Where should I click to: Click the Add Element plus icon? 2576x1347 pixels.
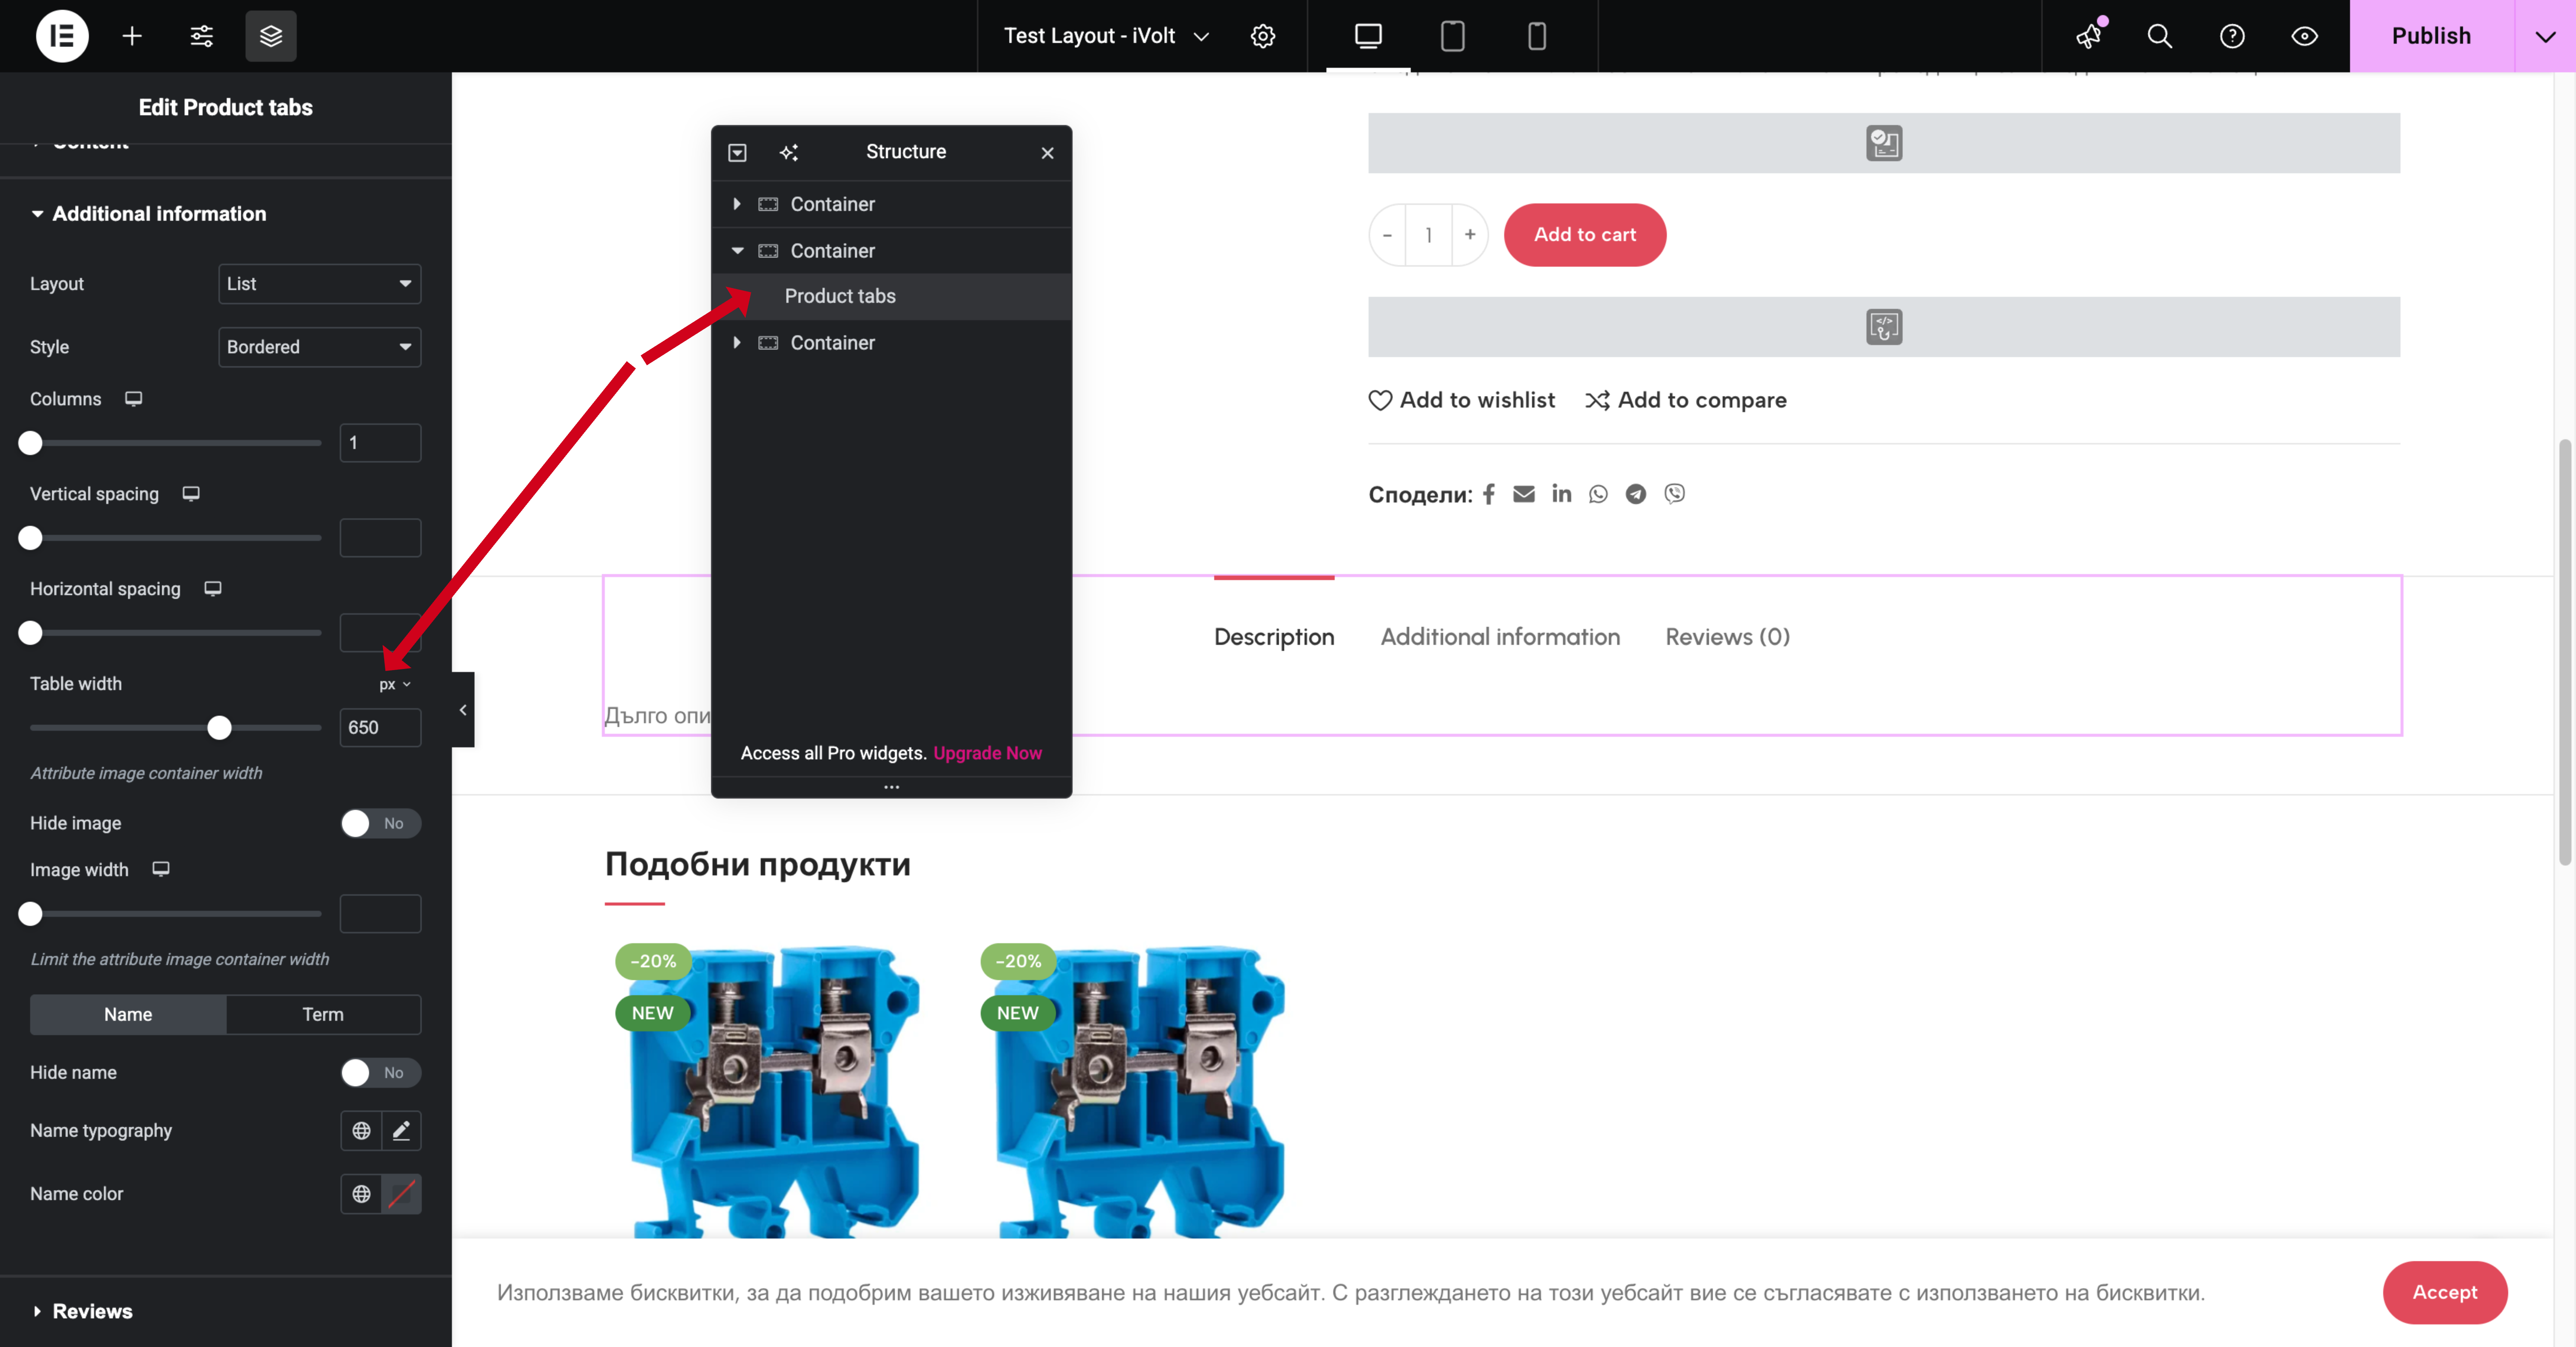pyautogui.click(x=132, y=36)
